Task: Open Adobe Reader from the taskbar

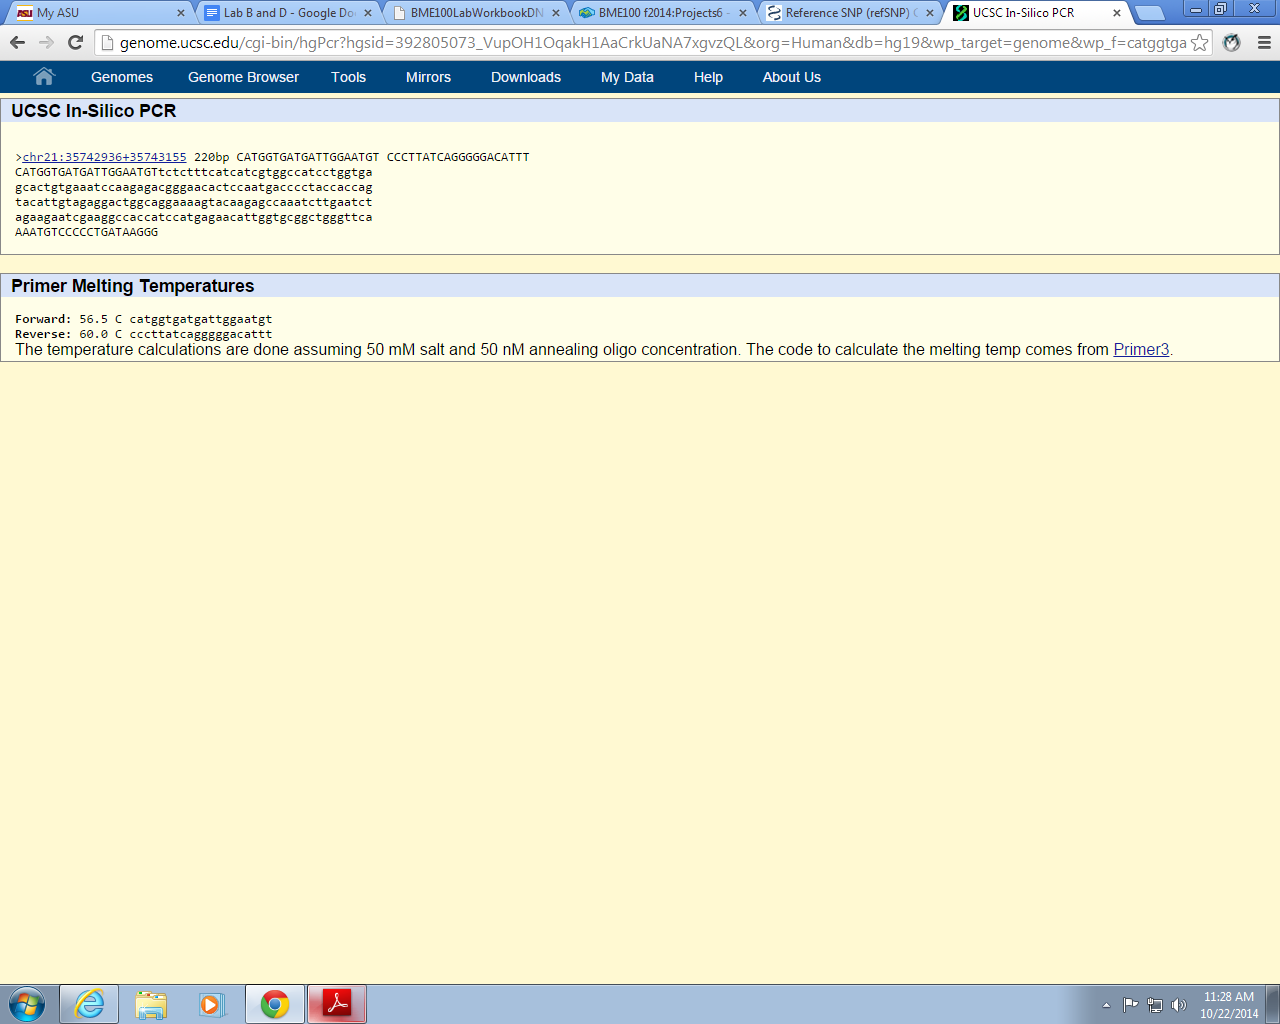Action: click(x=336, y=1004)
